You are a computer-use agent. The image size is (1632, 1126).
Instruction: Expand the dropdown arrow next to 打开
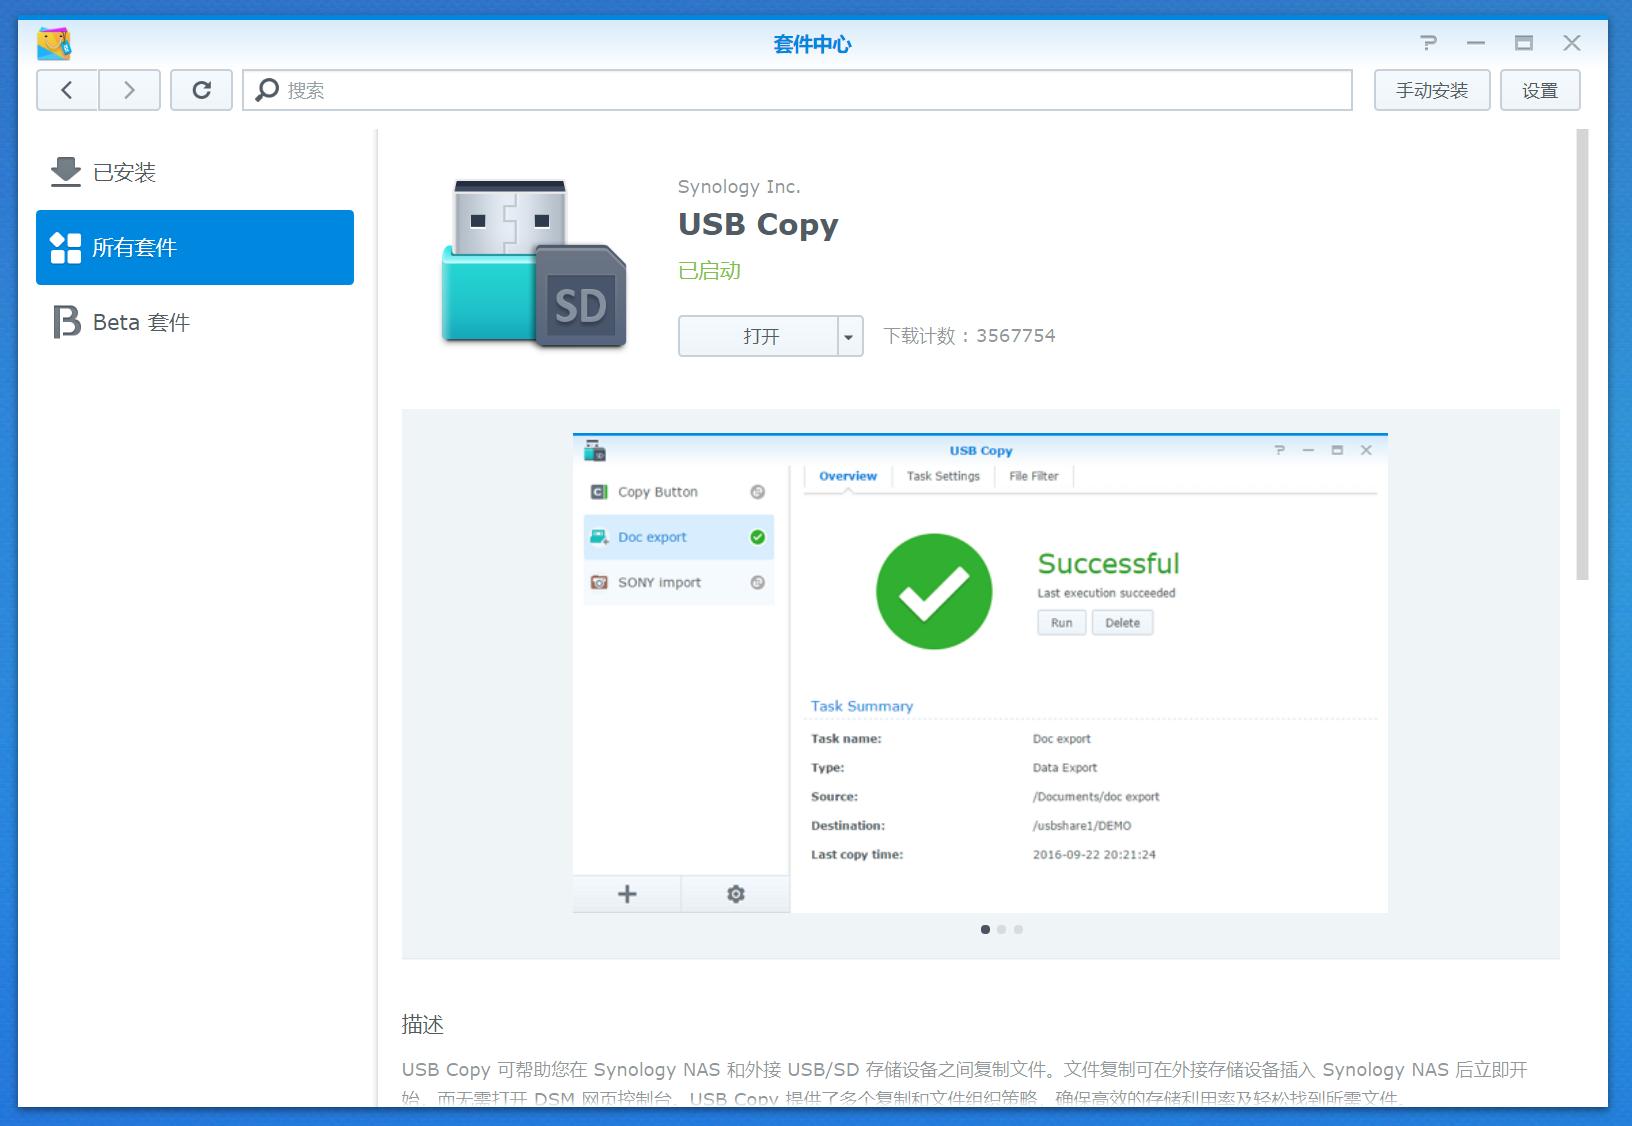point(849,337)
